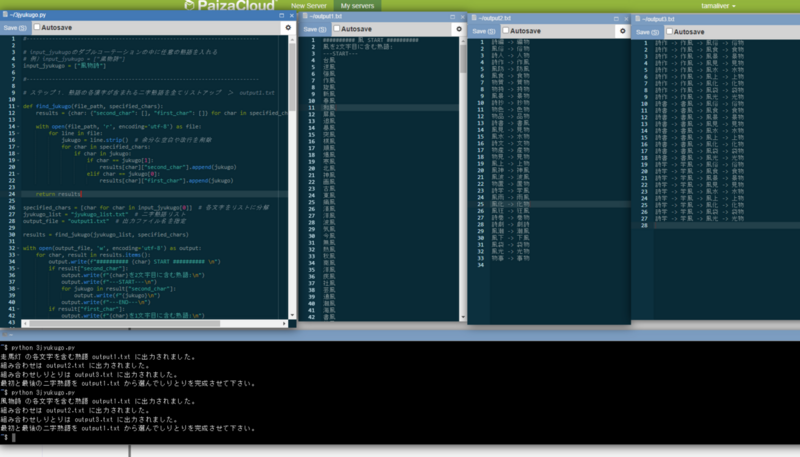This screenshot has height=457, width=800.
Task: Collapse elif fold arrow at line 21
Action: pyautogui.click(x=18, y=174)
